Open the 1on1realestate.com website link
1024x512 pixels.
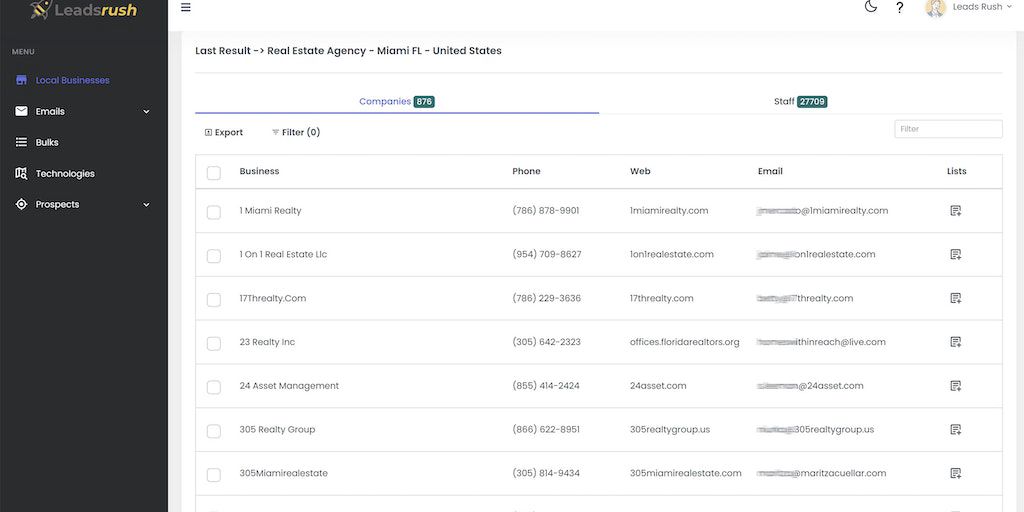click(x=671, y=255)
